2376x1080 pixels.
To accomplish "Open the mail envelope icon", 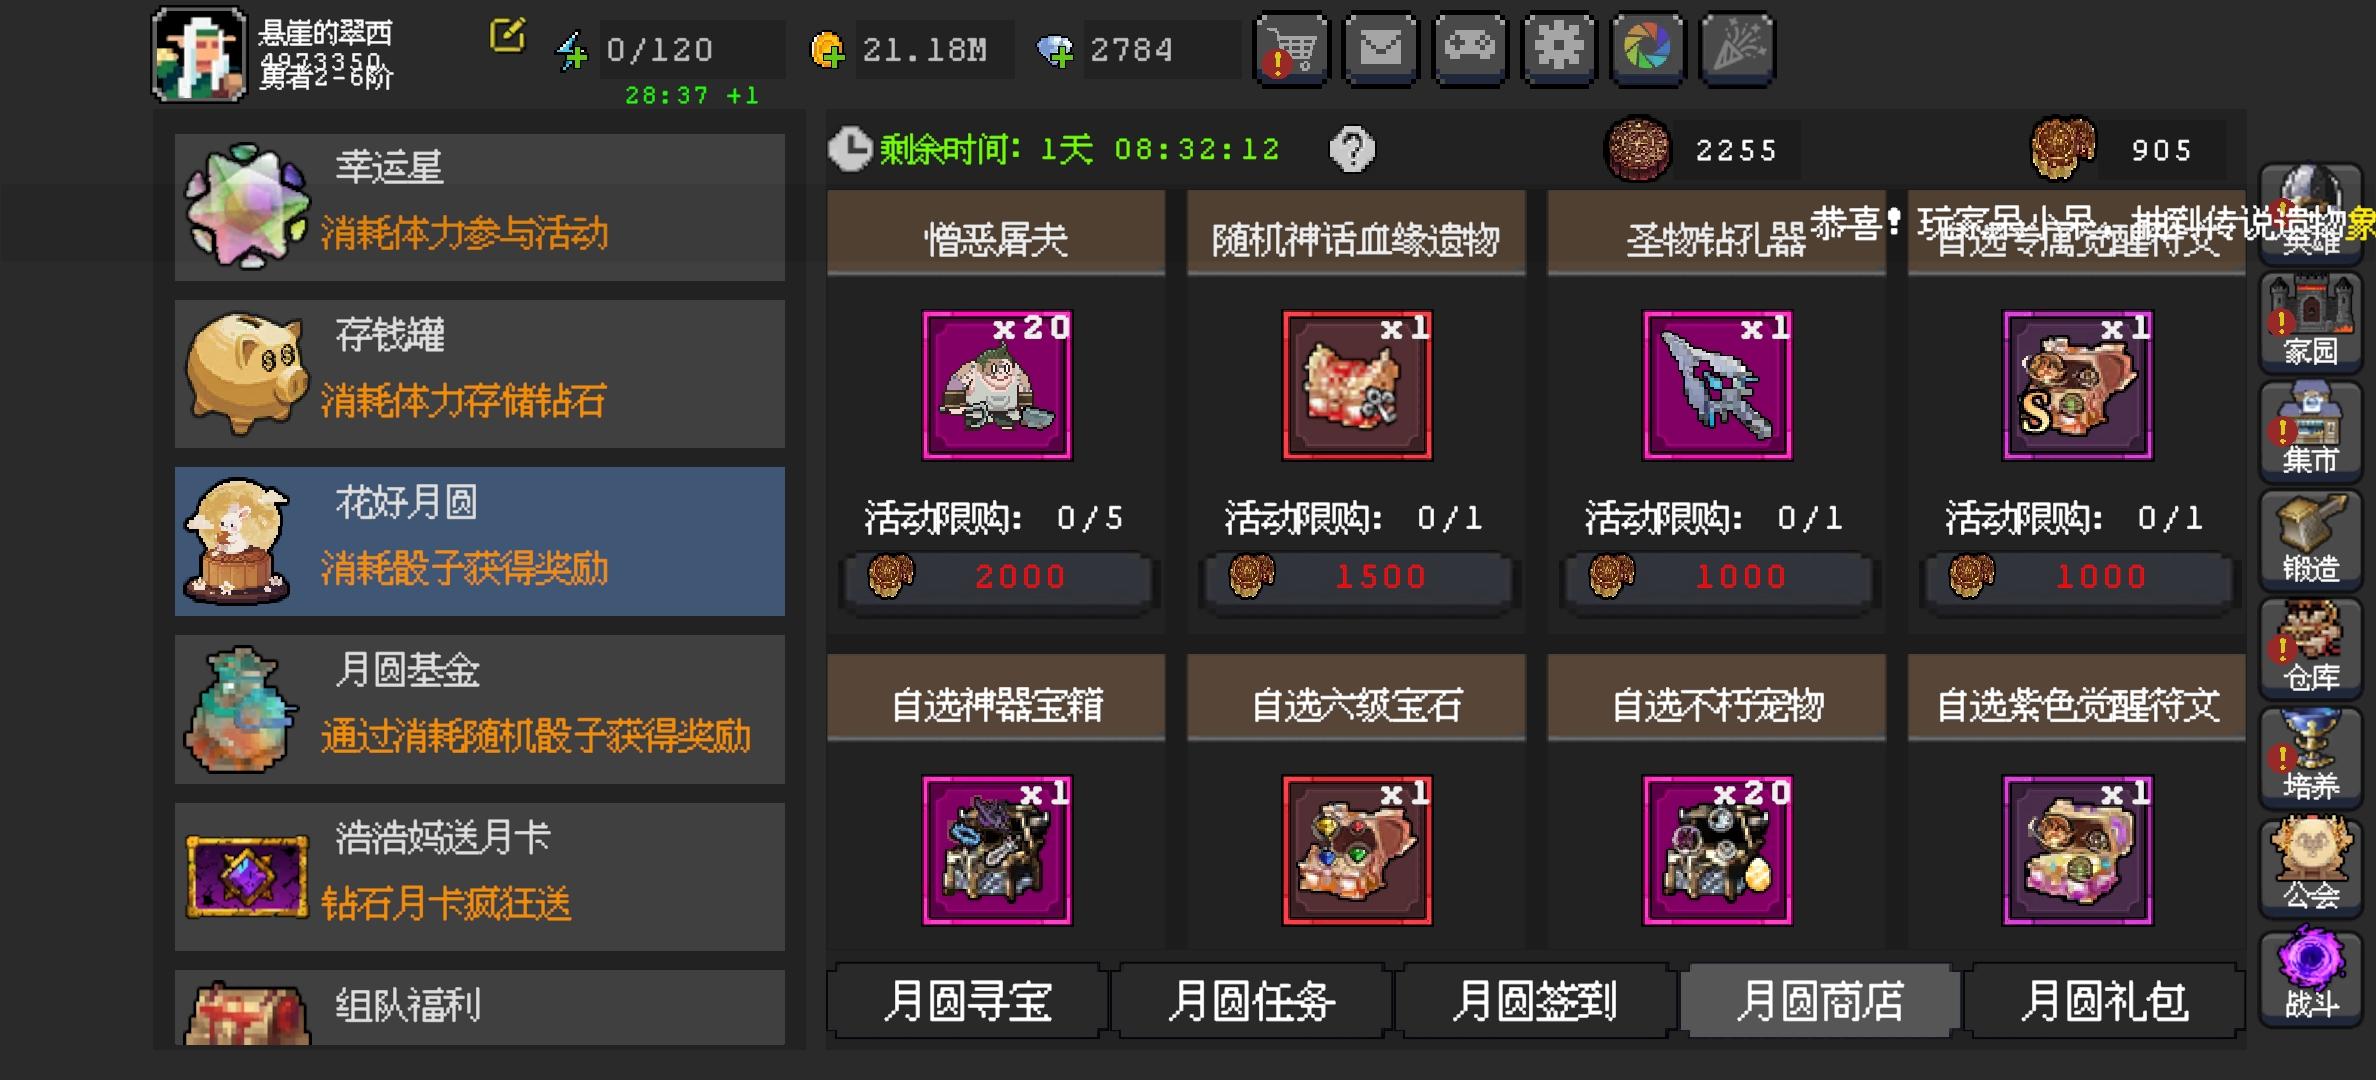I will tap(1380, 49).
